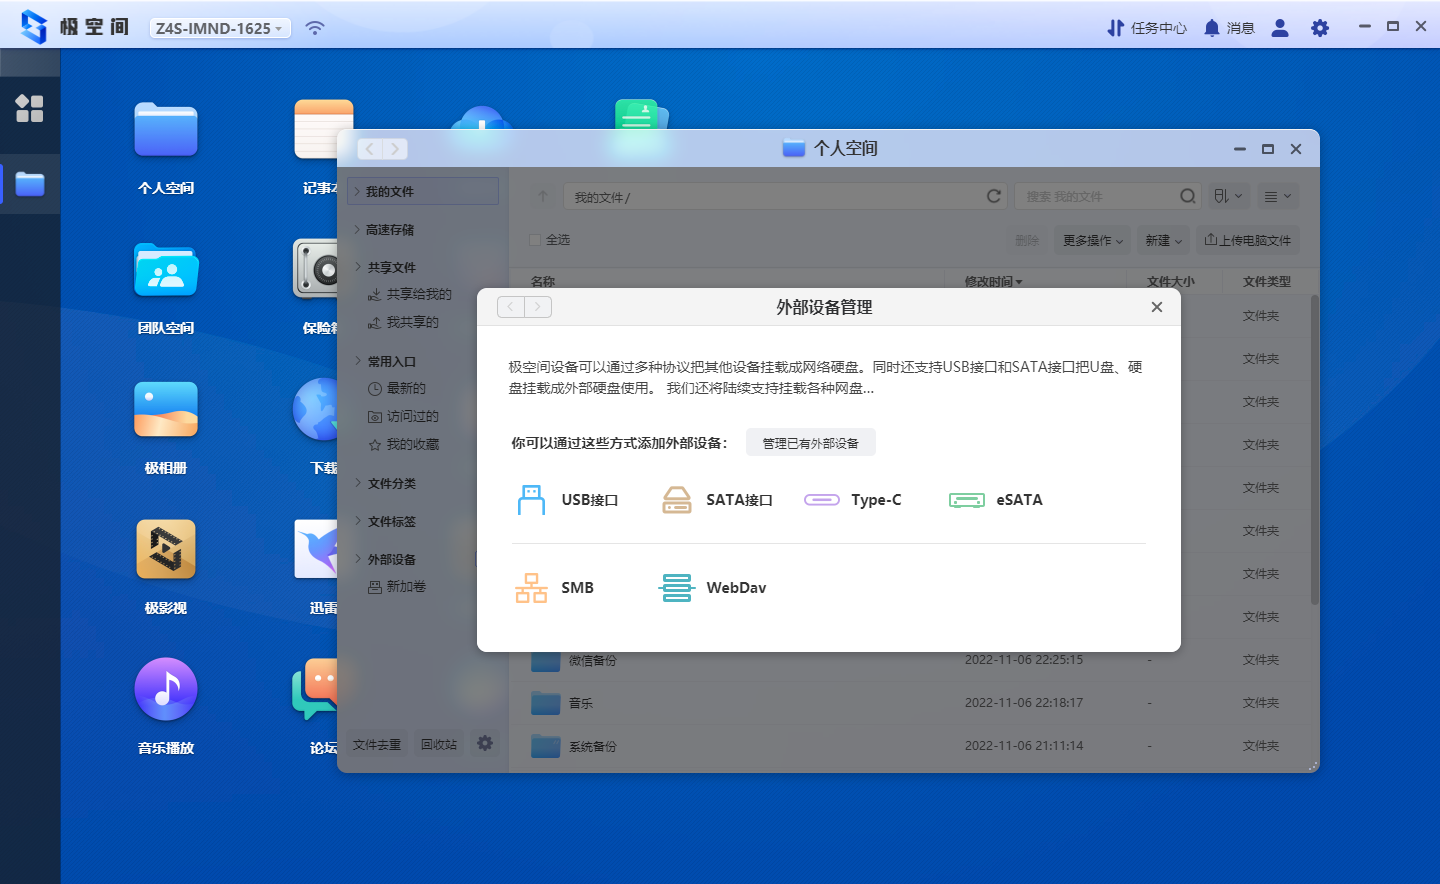Launch 极影视 desktop app
The image size is (1440, 884).
pyautogui.click(x=166, y=567)
